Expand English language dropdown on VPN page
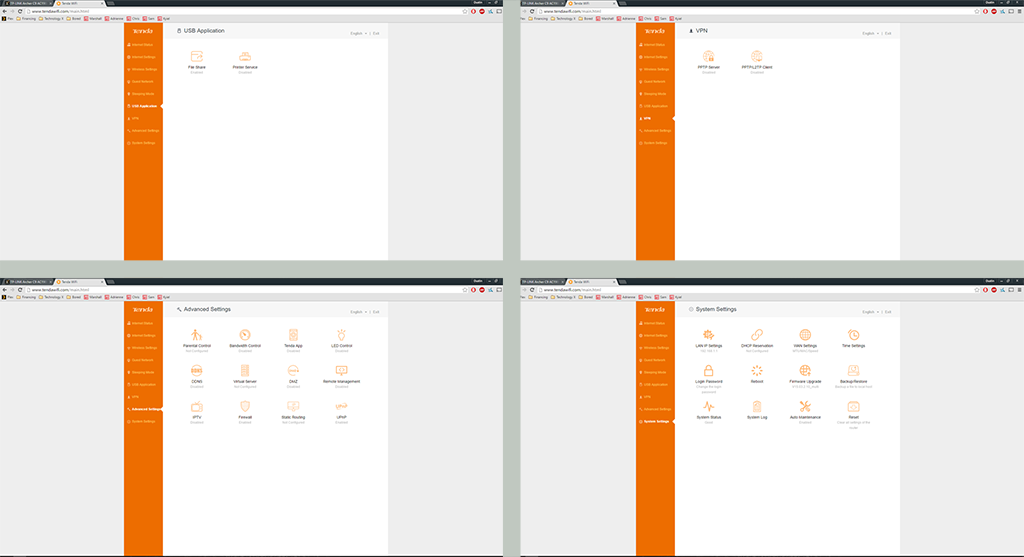The width and height of the screenshot is (1024, 557). [871, 34]
